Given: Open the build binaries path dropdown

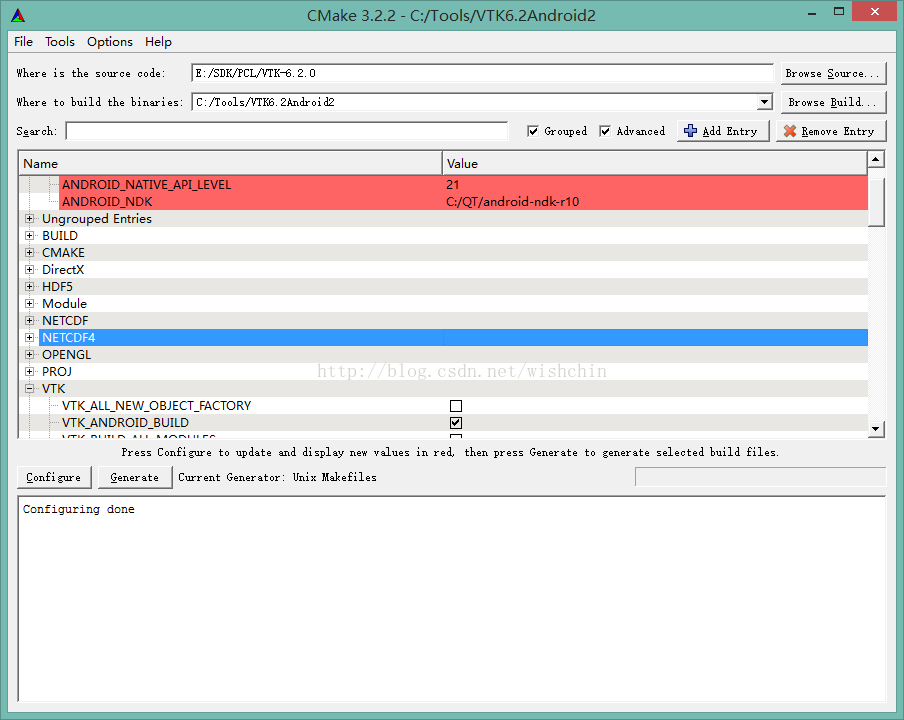Looking at the screenshot, I should click(x=764, y=102).
